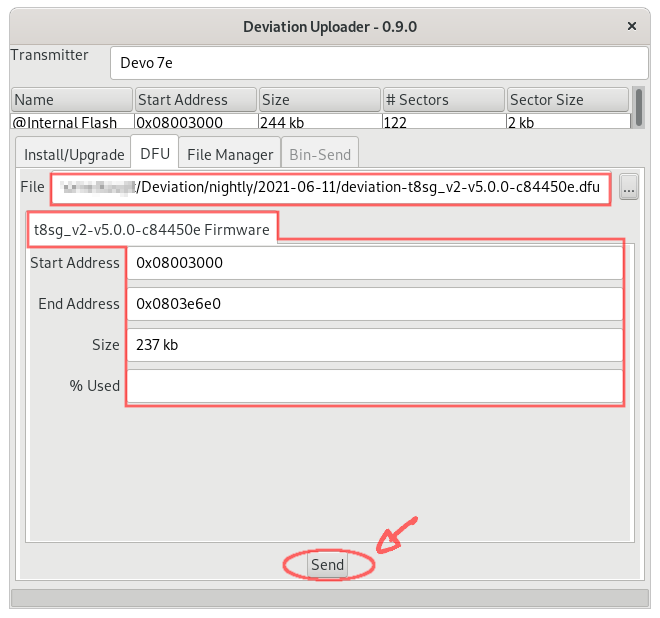Click the disabled Bin-Send tab

(x=320, y=154)
